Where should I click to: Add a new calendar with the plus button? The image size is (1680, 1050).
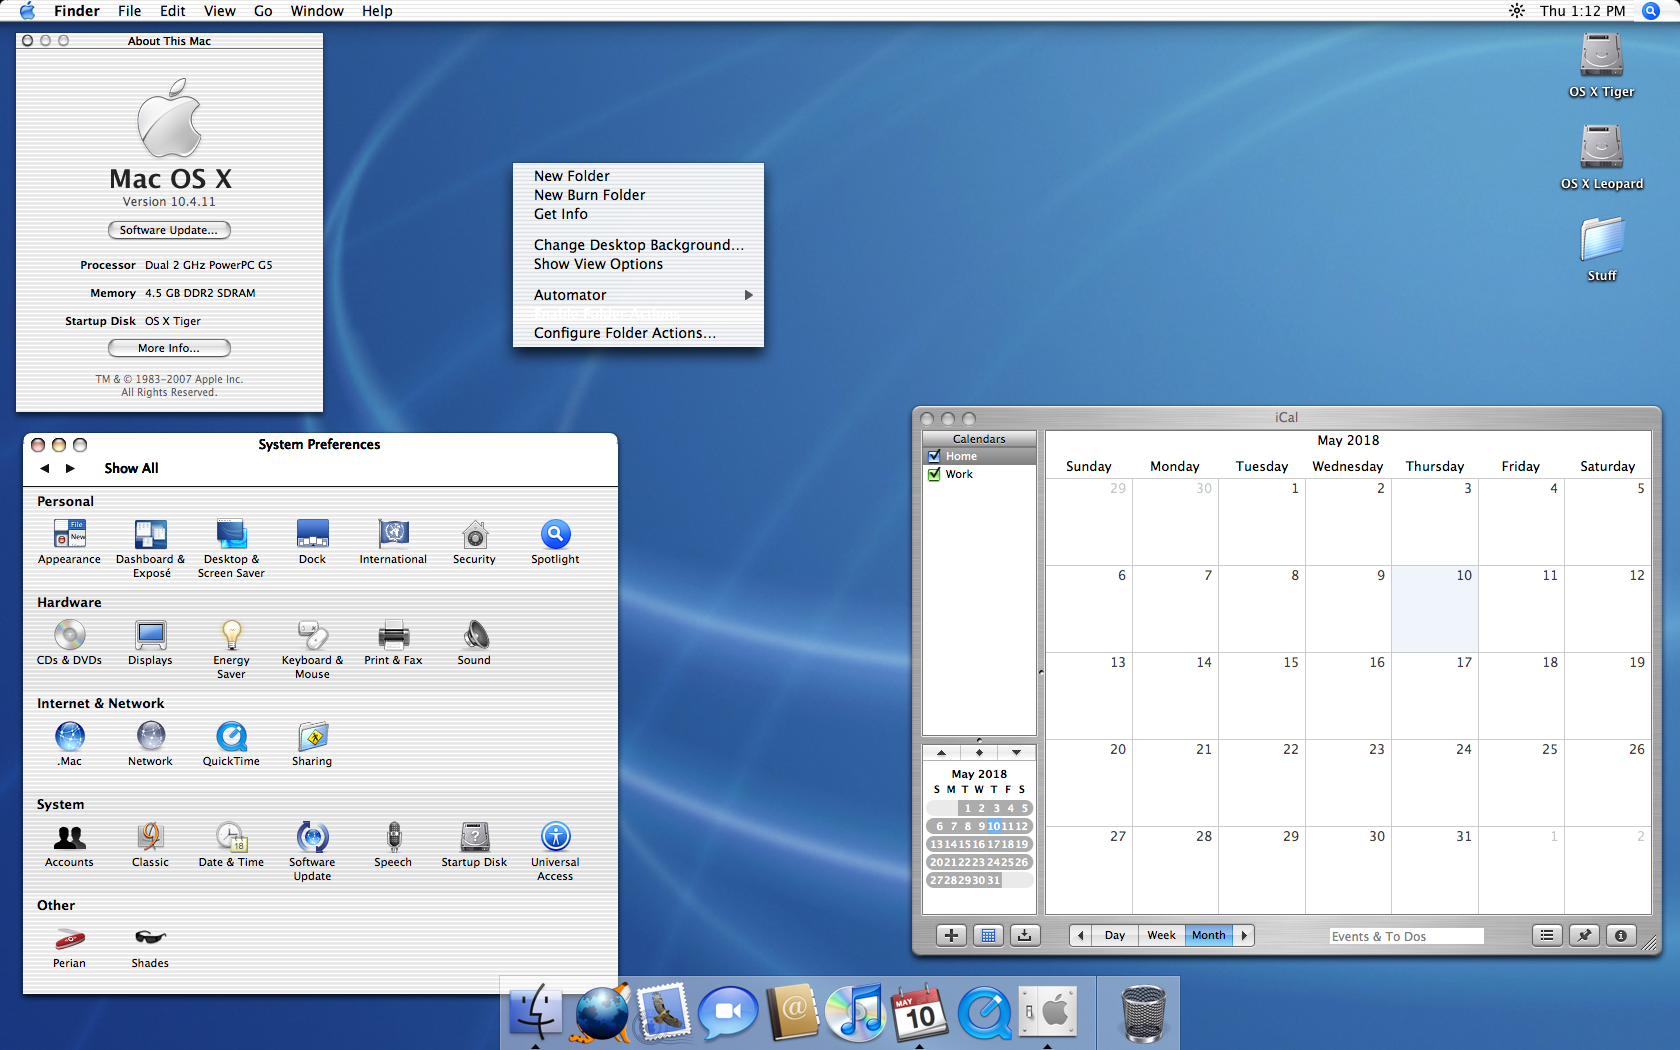(951, 936)
